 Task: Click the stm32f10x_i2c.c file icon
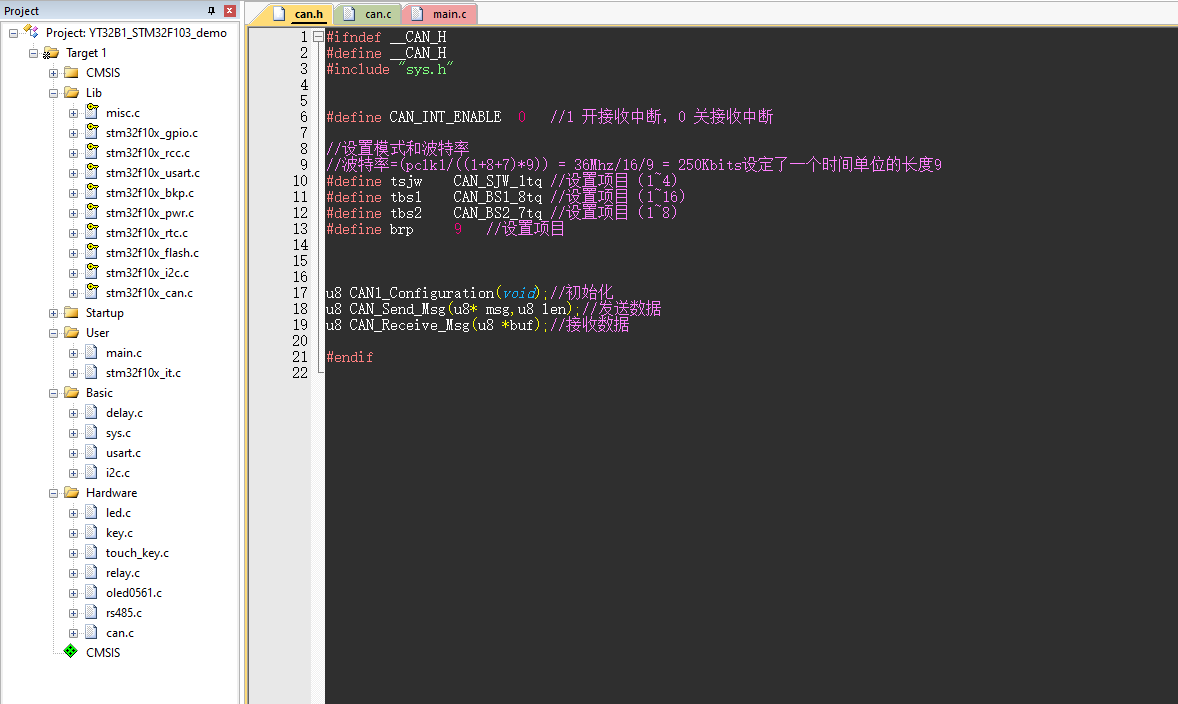92,271
